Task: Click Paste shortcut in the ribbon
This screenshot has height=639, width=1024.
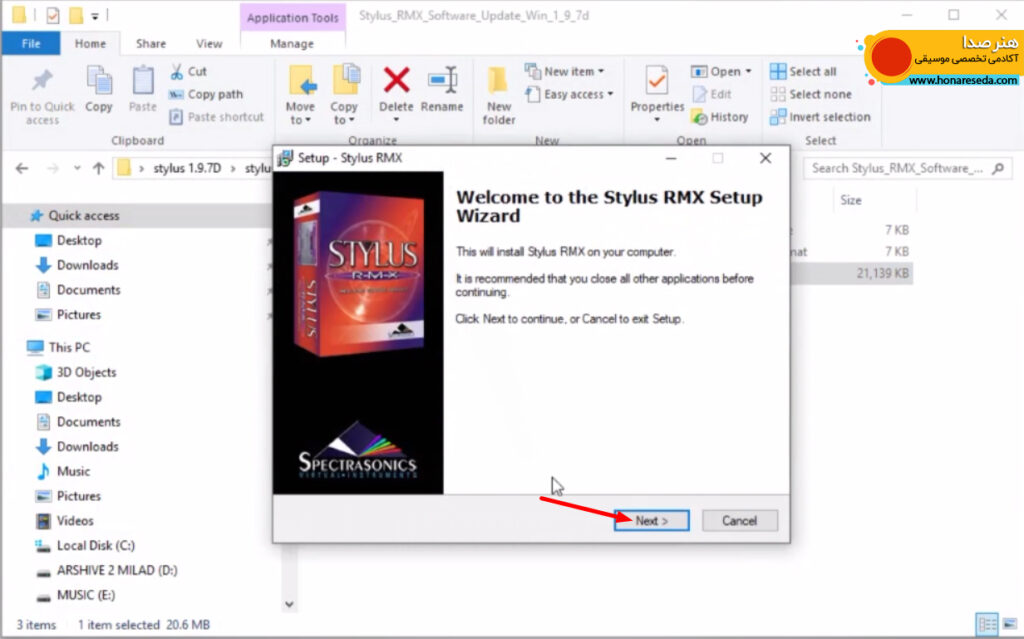Action: (217, 118)
